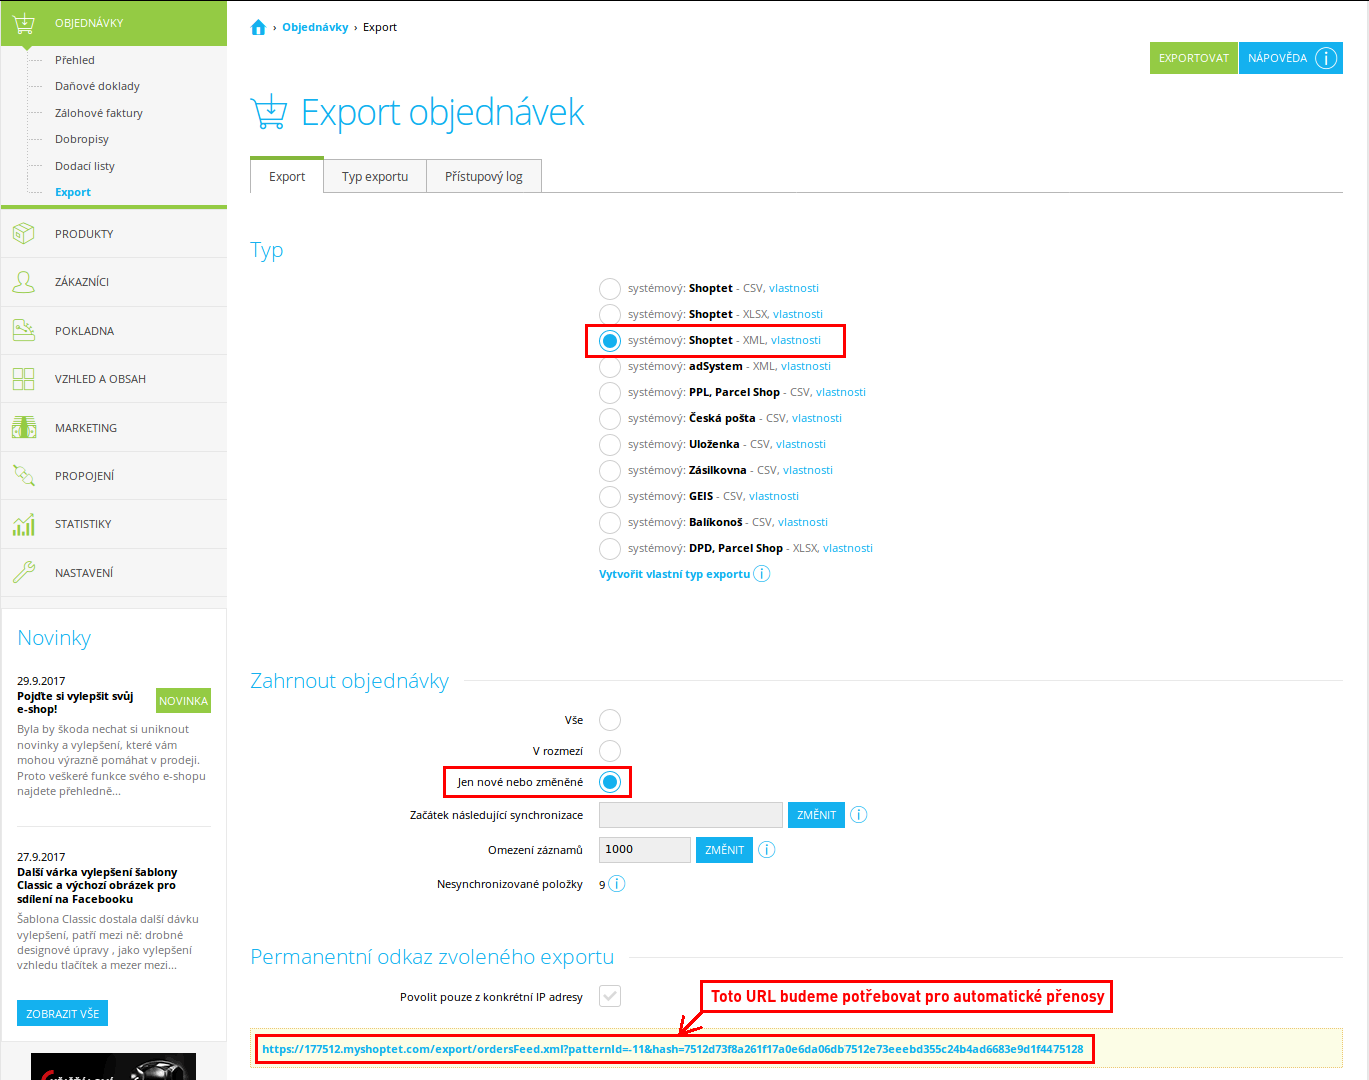Open Zálohové faktury submenu item
This screenshot has height=1080, width=1369.
tap(99, 113)
